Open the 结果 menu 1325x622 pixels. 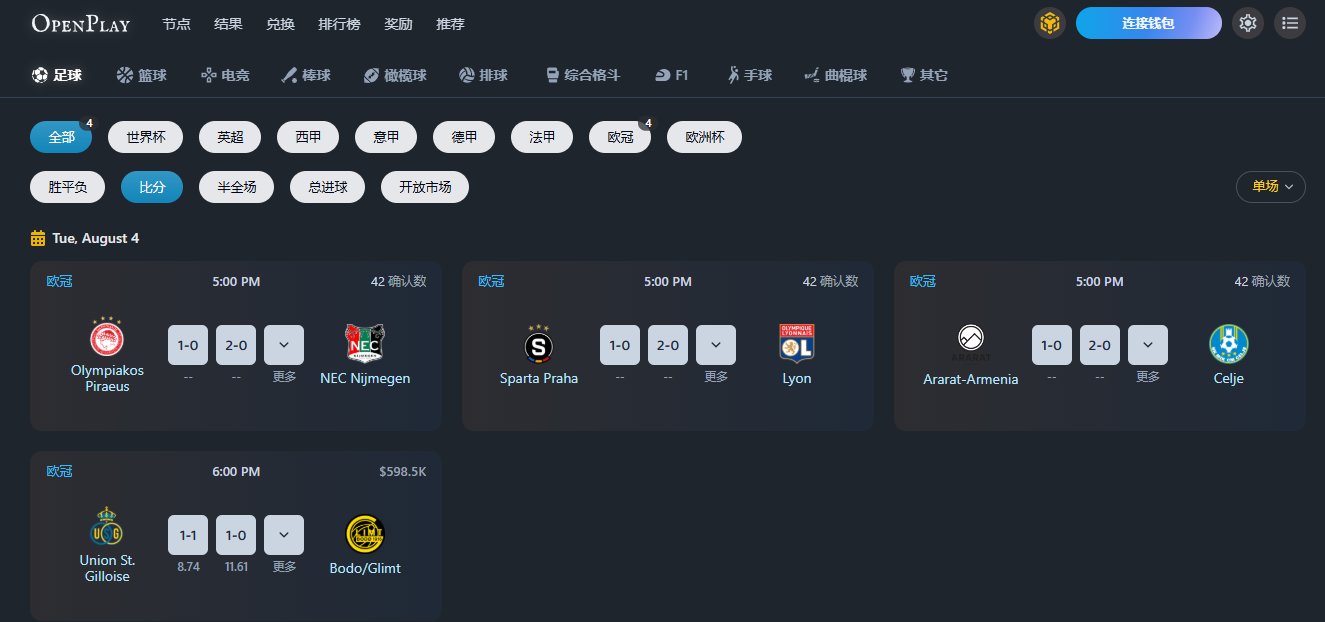[x=228, y=24]
